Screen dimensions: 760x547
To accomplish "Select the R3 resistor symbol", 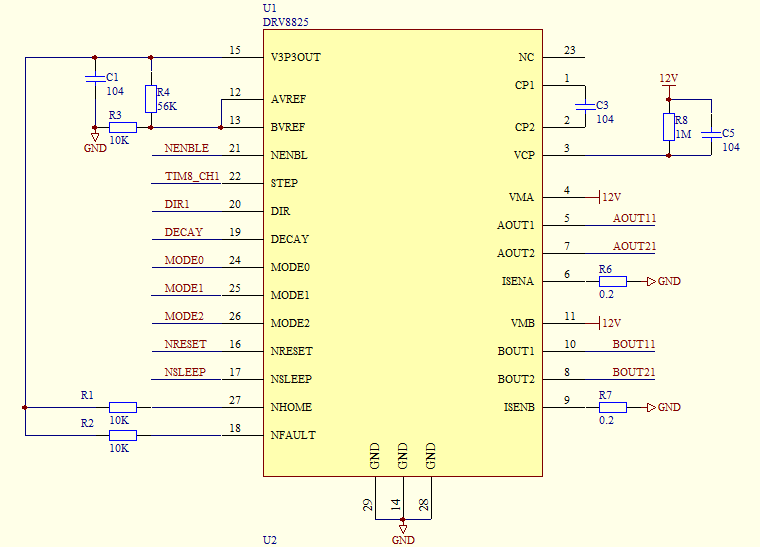I will [123, 127].
